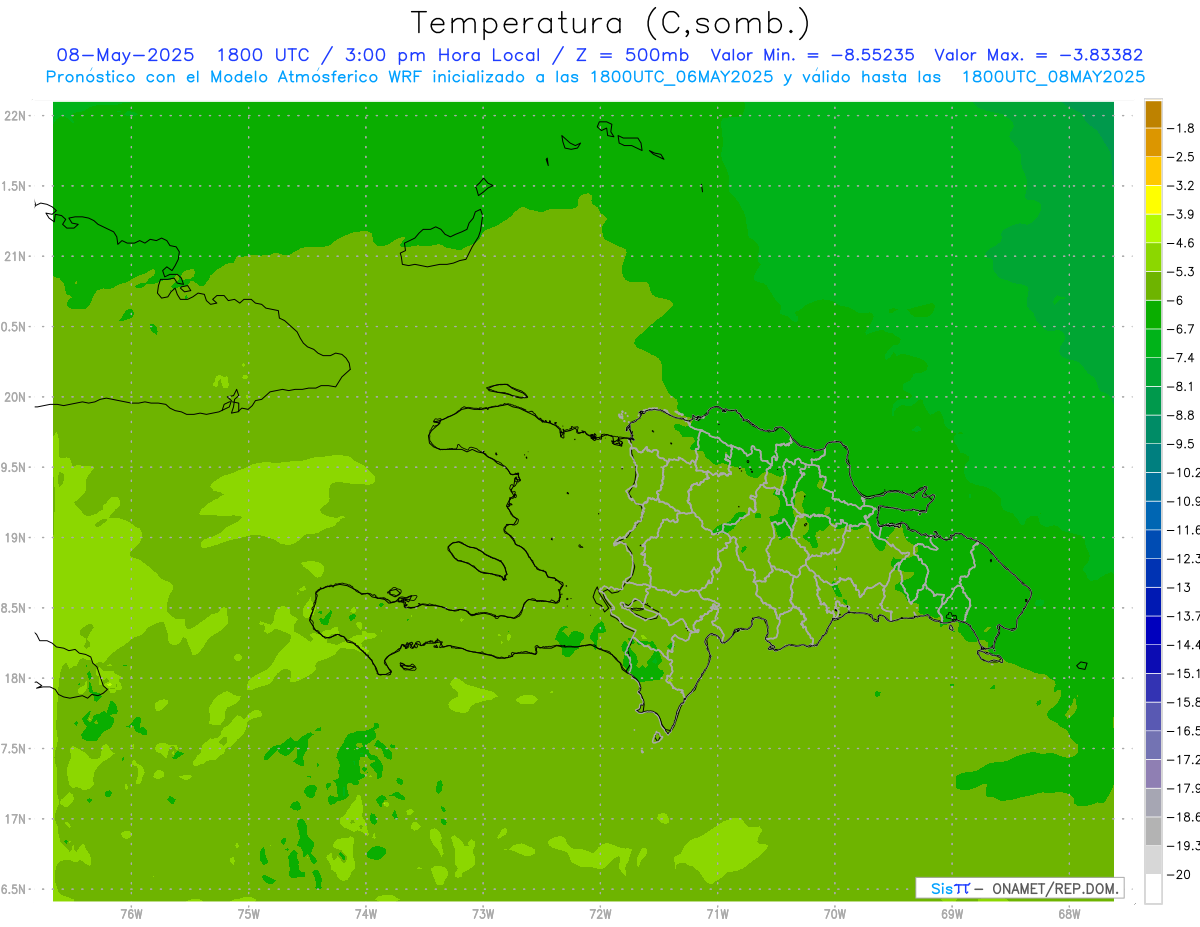
Task: Click 'Valor Min. = -8.55235' text
Action: pos(812,55)
